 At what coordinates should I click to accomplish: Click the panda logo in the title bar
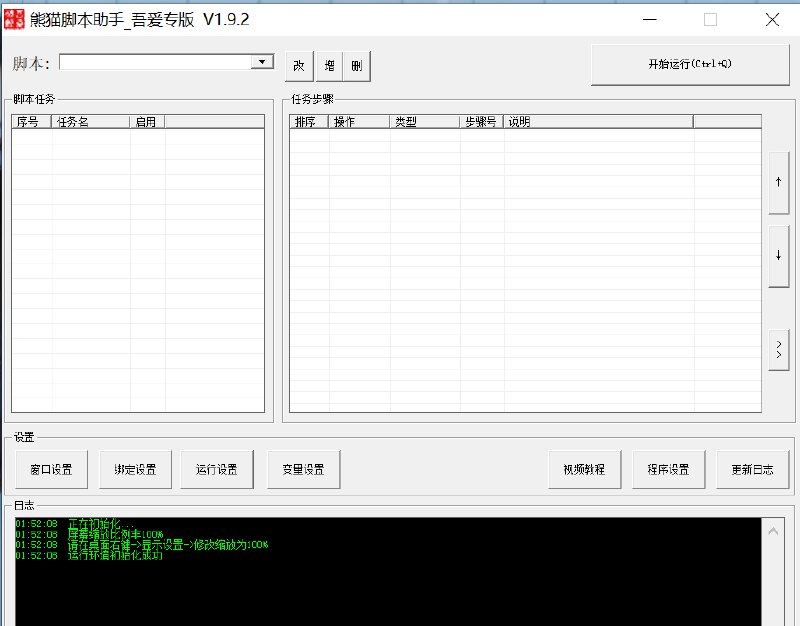[x=14, y=19]
